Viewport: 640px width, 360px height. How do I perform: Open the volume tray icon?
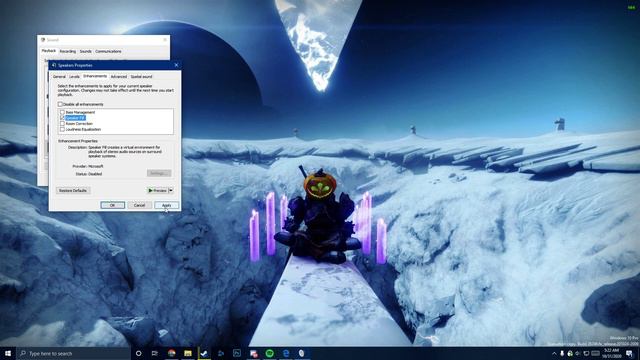click(x=578, y=353)
